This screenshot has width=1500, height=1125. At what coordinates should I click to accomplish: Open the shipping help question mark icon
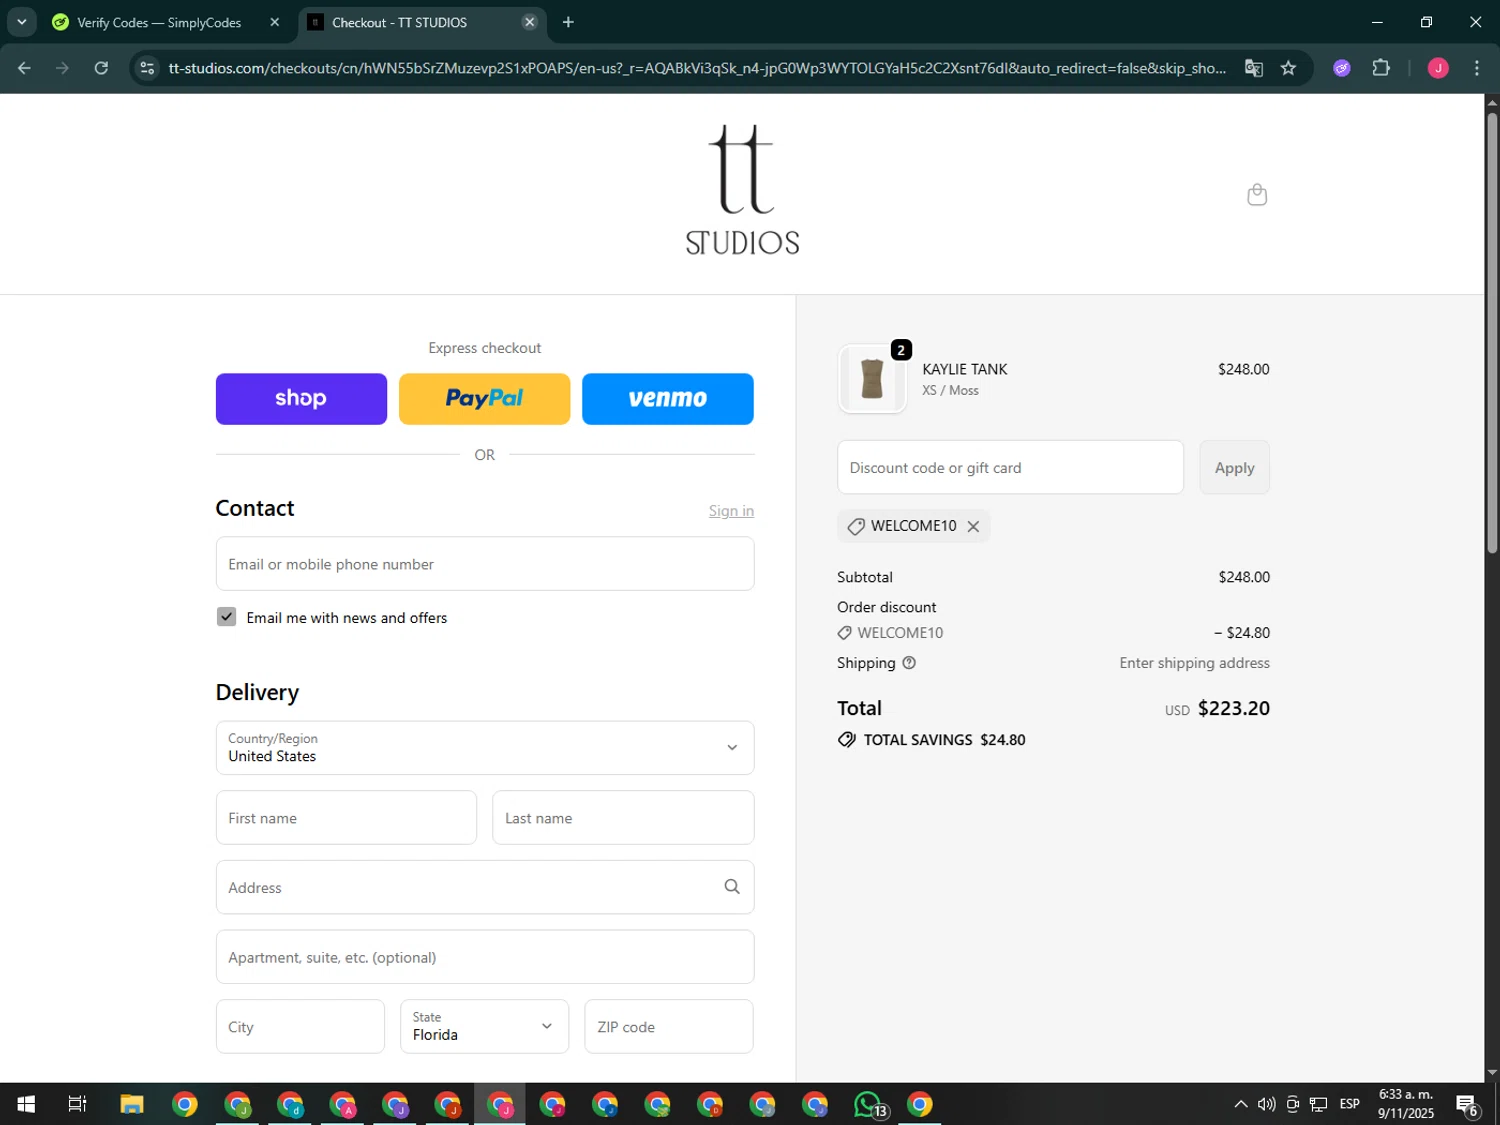tap(909, 663)
